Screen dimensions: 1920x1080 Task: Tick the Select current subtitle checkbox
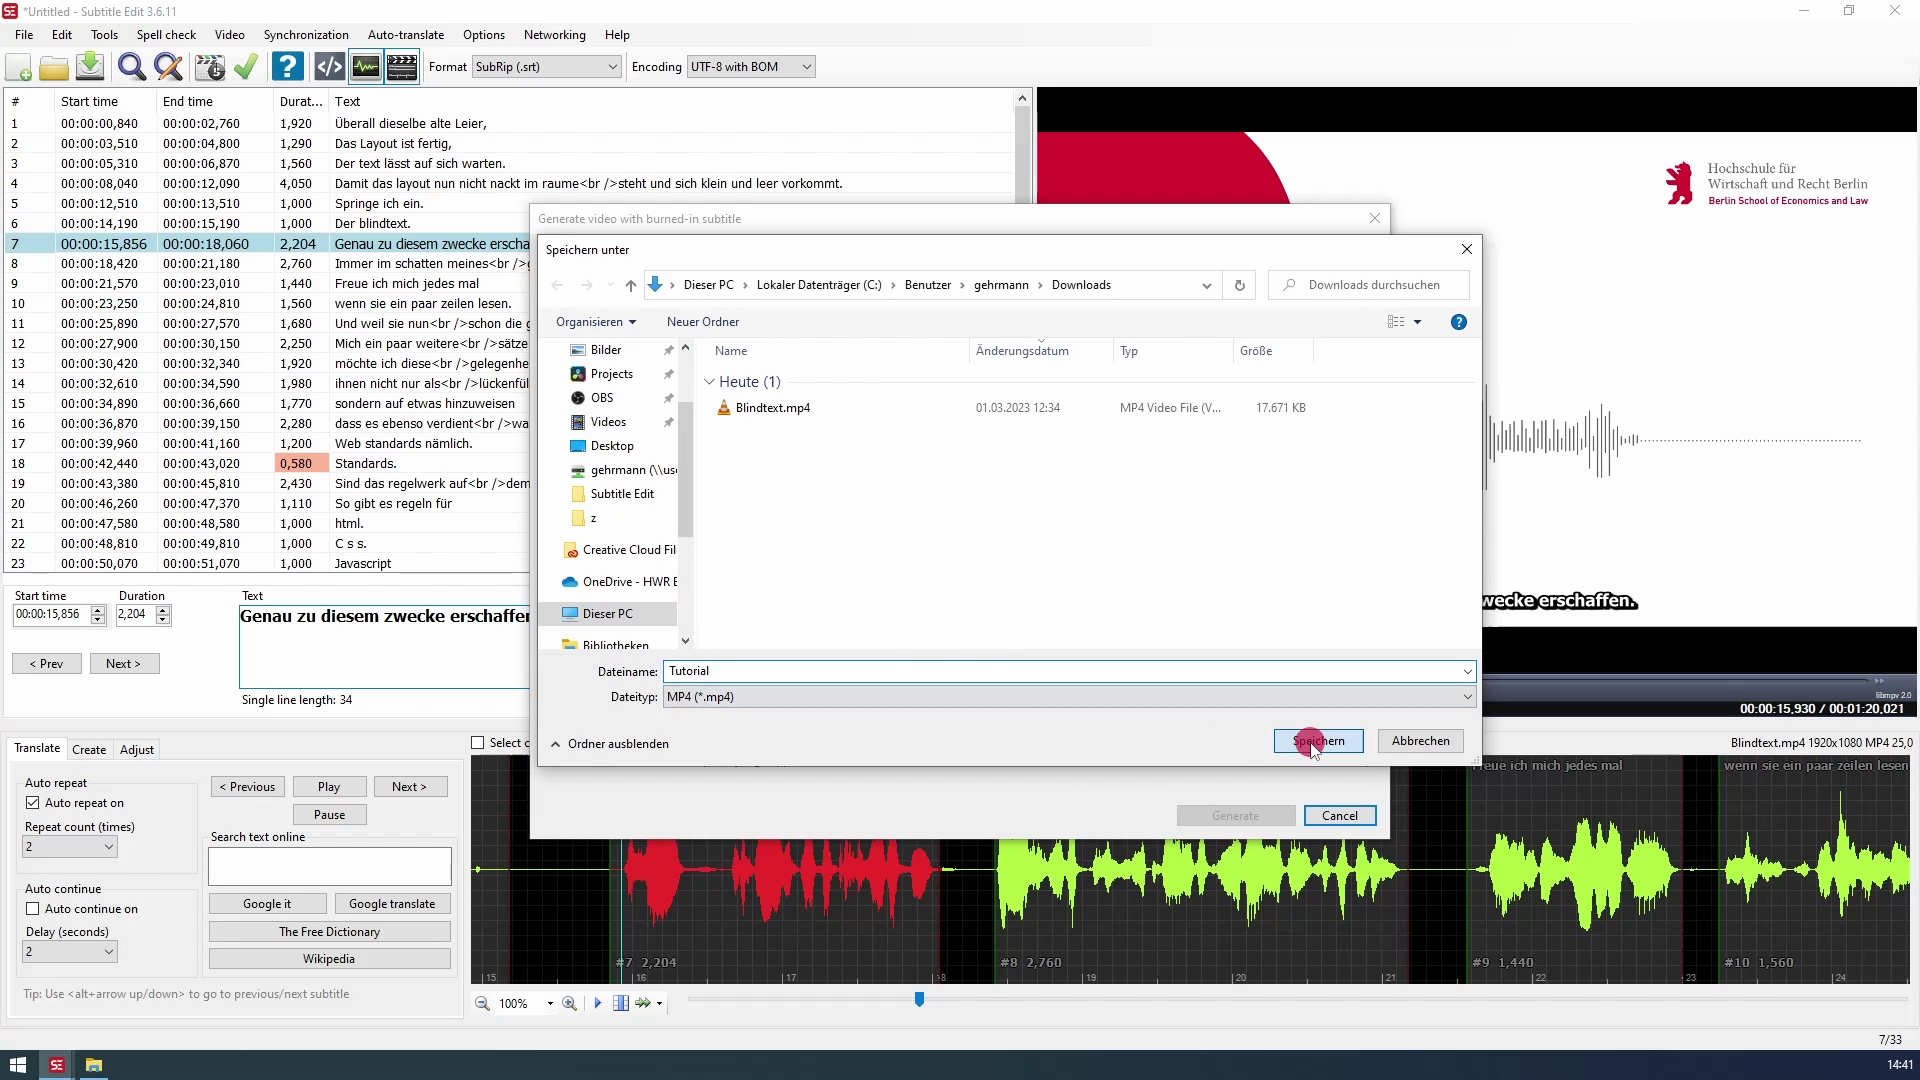[x=478, y=743]
